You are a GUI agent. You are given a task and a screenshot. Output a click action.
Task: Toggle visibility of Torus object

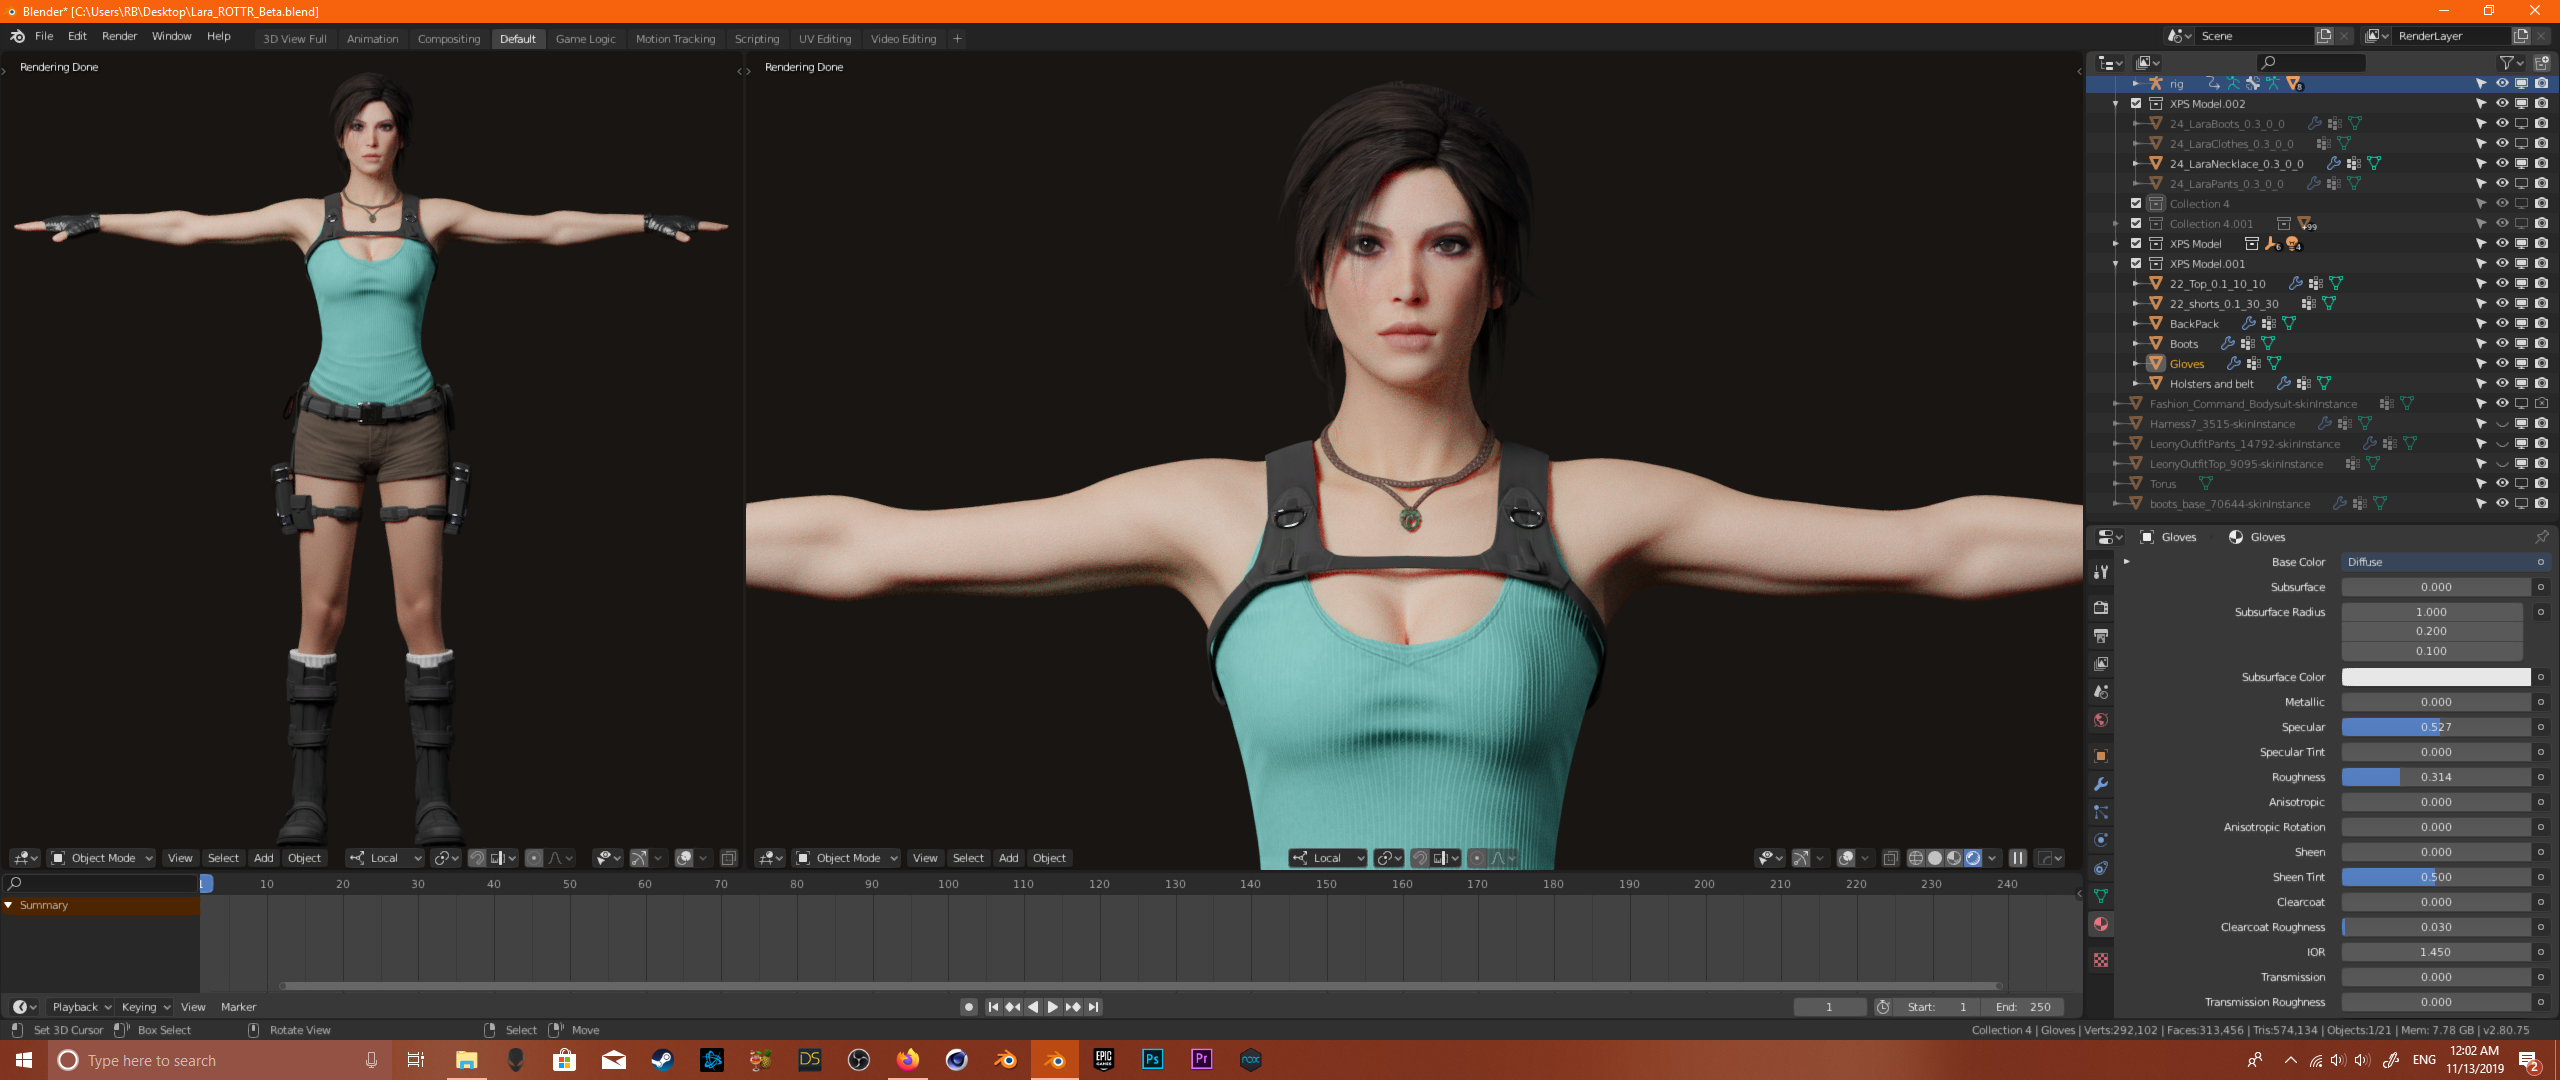click(x=2502, y=484)
